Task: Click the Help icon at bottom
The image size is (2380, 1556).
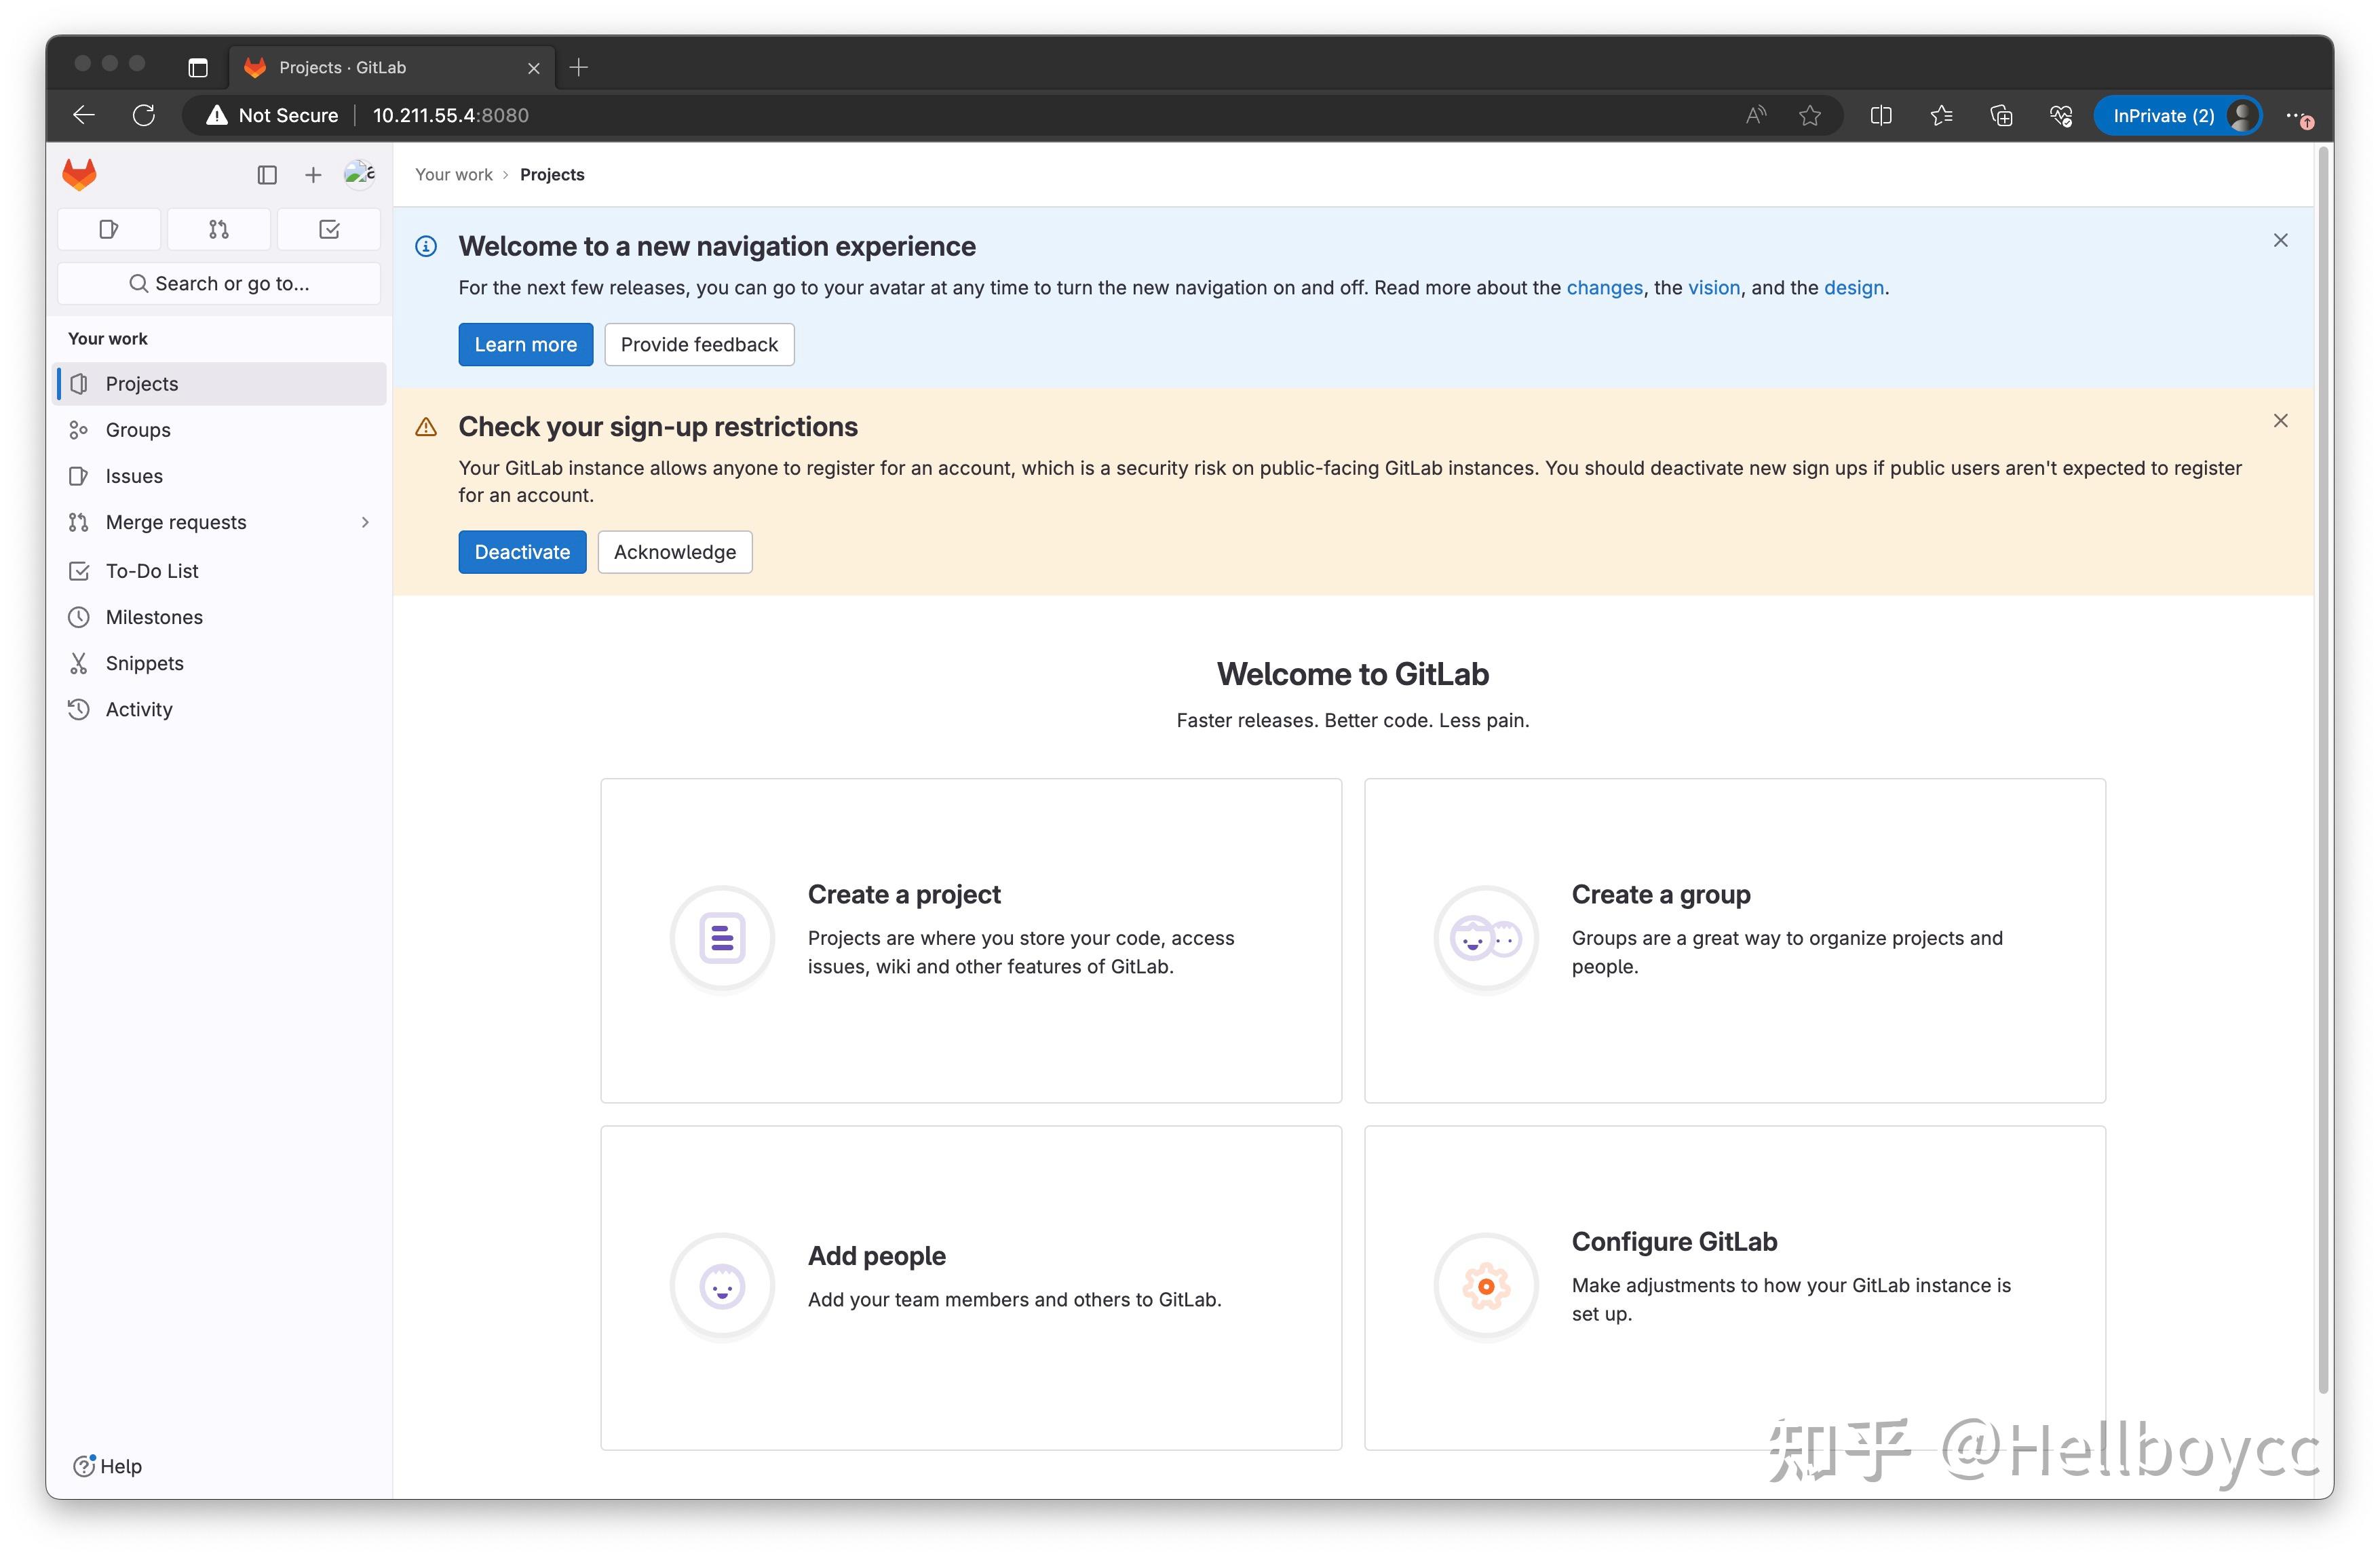Action: tap(85, 1466)
